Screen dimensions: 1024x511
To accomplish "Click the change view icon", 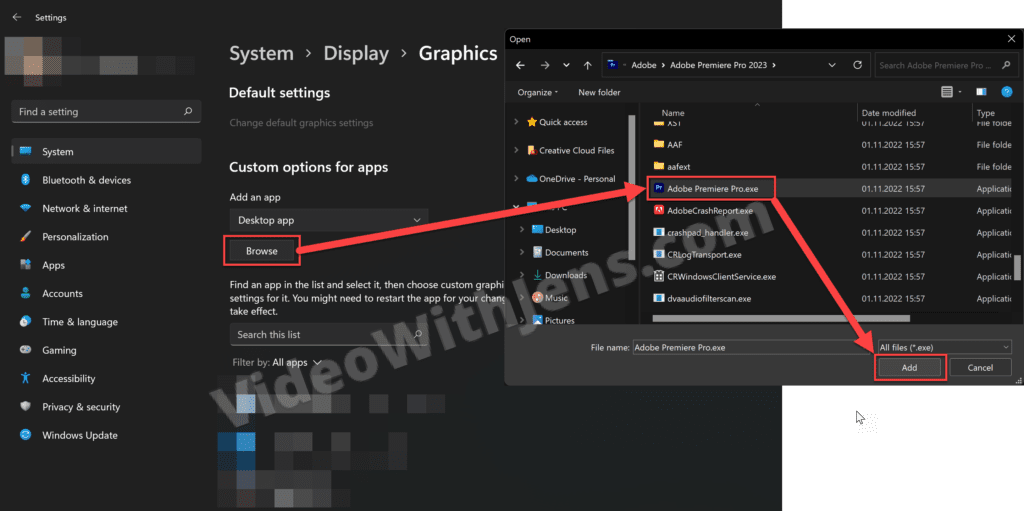I will (947, 92).
